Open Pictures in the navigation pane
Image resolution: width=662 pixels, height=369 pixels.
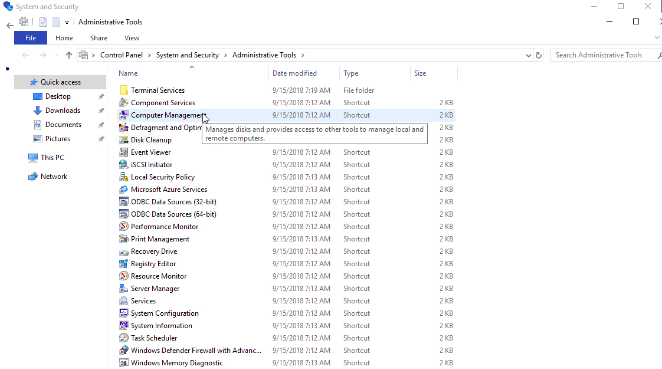(x=57, y=138)
